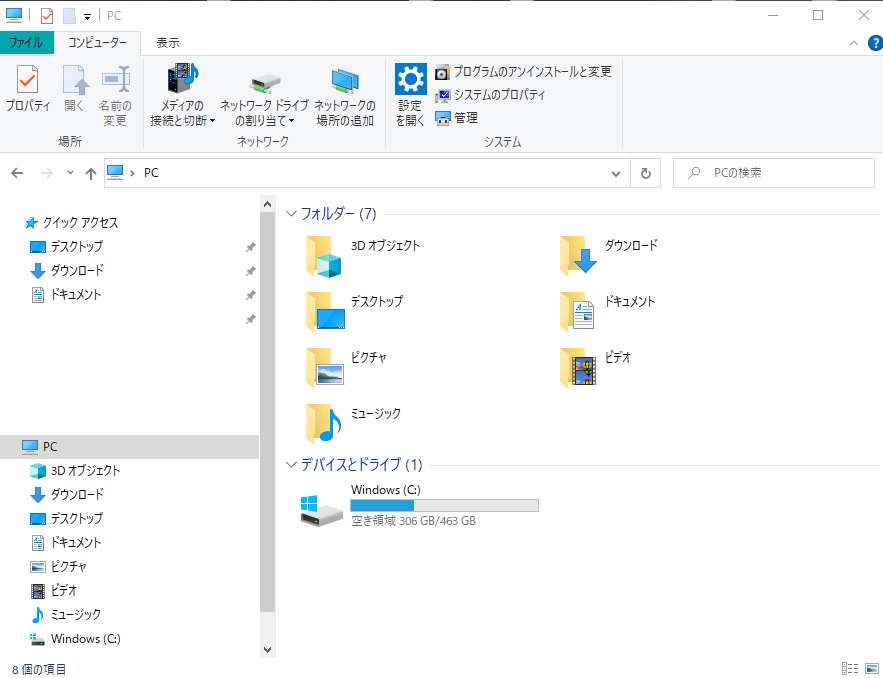This screenshot has width=883, height=678.
Task: Click the PCの検索 search box
Action: pyautogui.click(x=774, y=173)
